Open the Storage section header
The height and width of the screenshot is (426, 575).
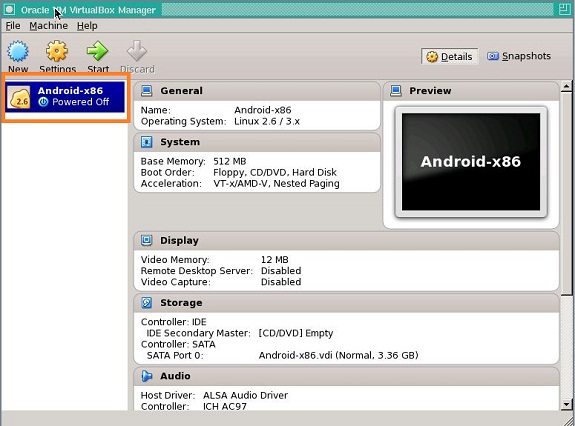pyautogui.click(x=347, y=303)
